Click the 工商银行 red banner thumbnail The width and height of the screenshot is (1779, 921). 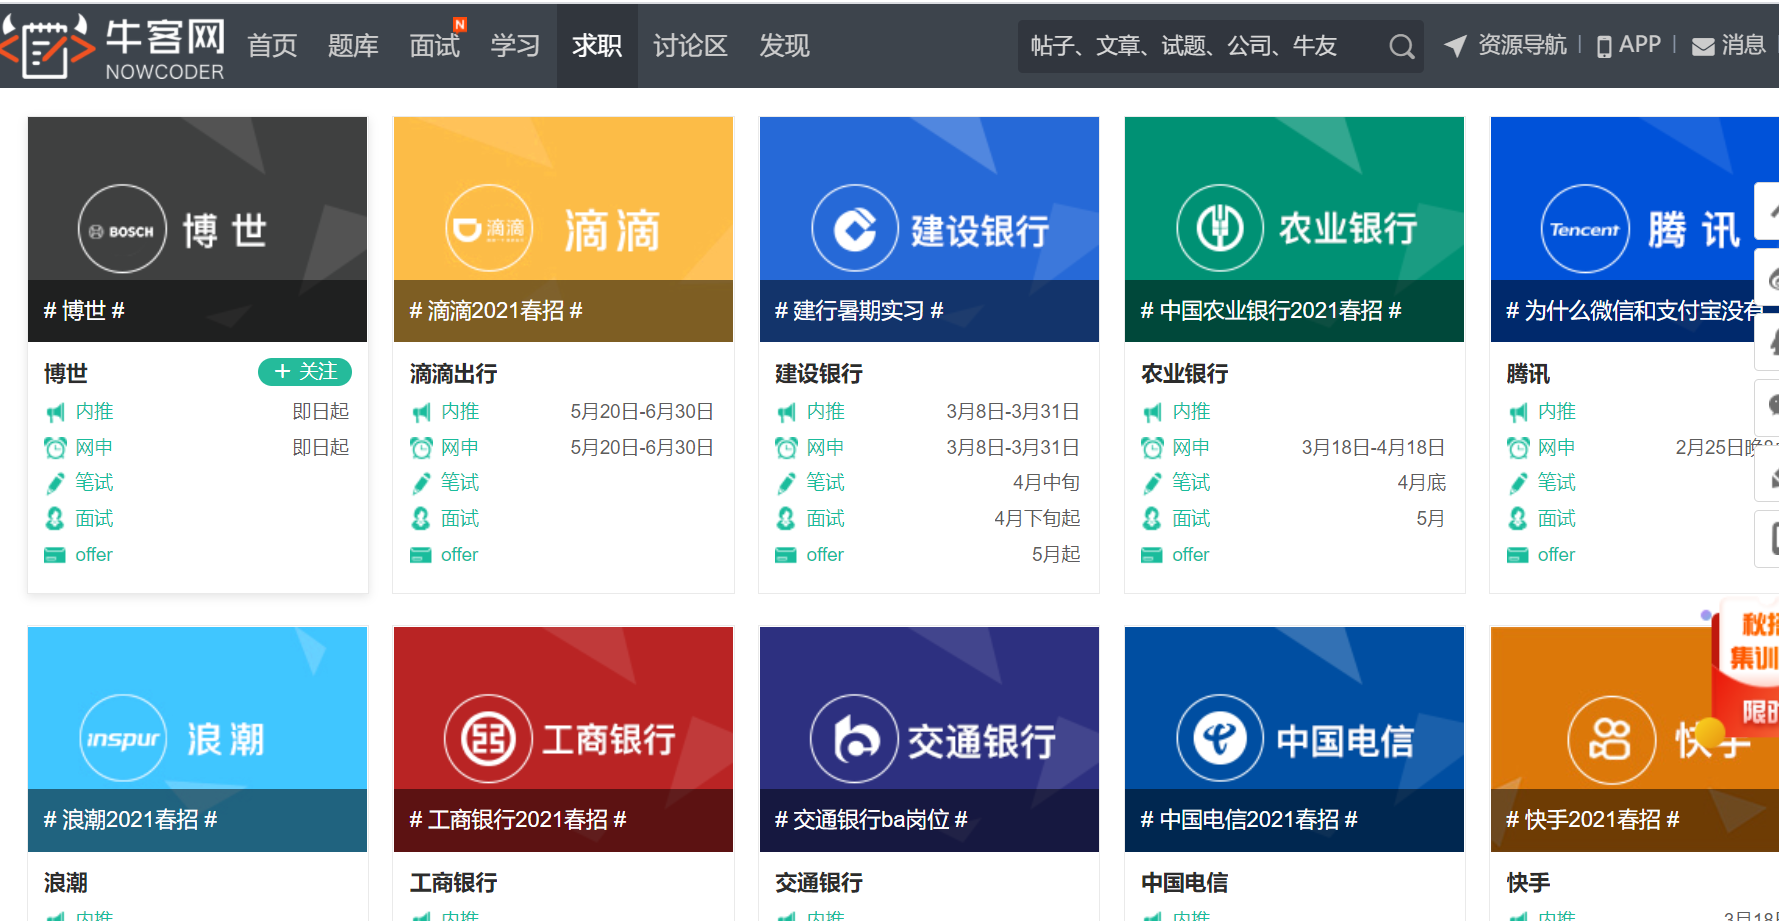coord(563,739)
